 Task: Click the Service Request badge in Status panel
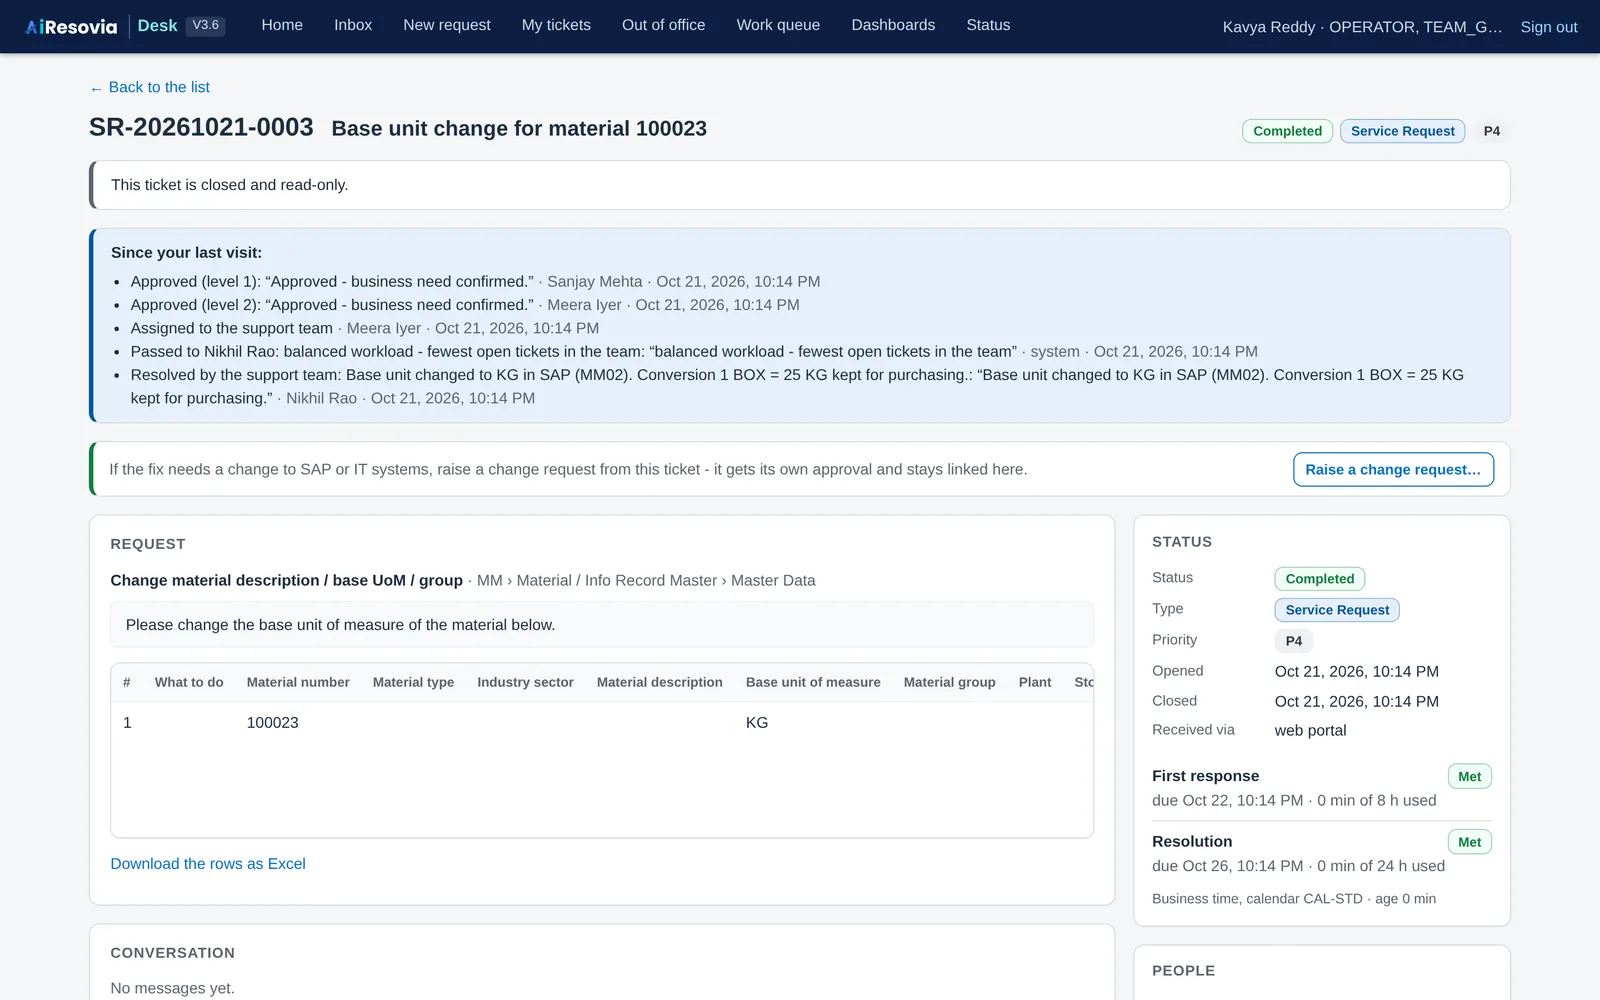point(1337,610)
